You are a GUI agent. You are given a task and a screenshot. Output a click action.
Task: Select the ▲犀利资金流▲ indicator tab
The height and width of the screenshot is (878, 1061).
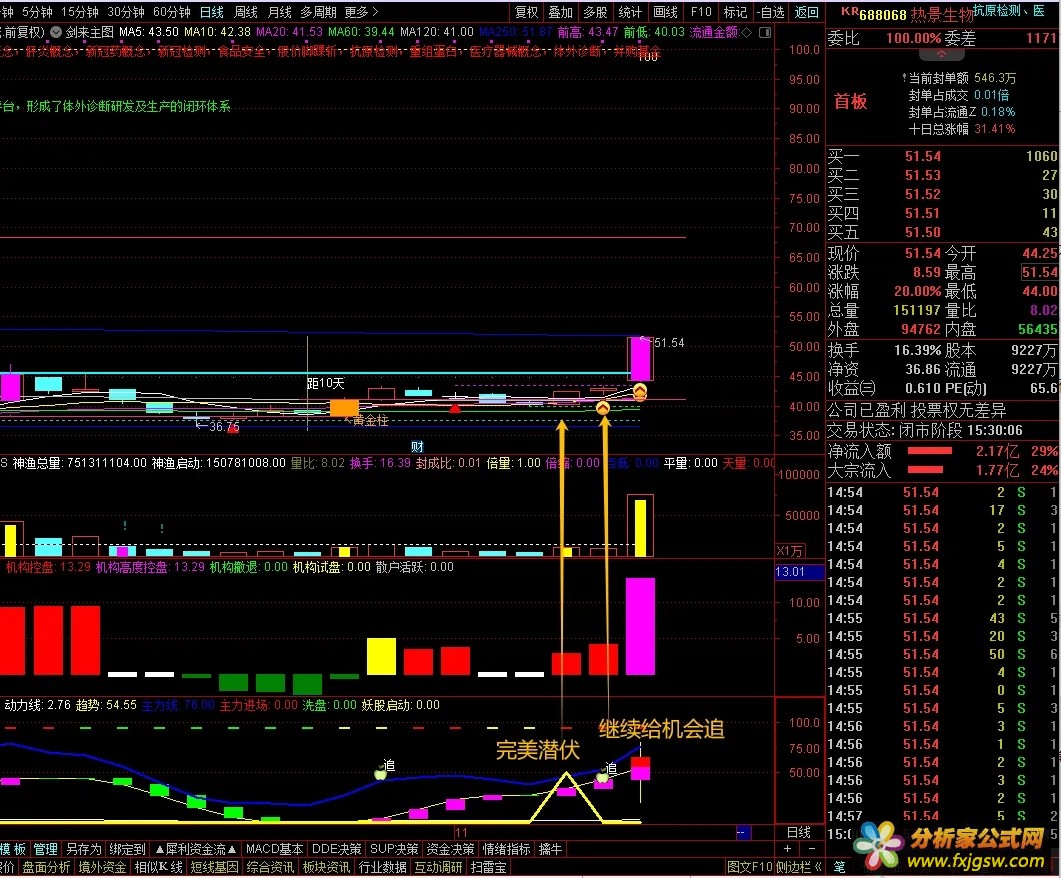(x=196, y=849)
